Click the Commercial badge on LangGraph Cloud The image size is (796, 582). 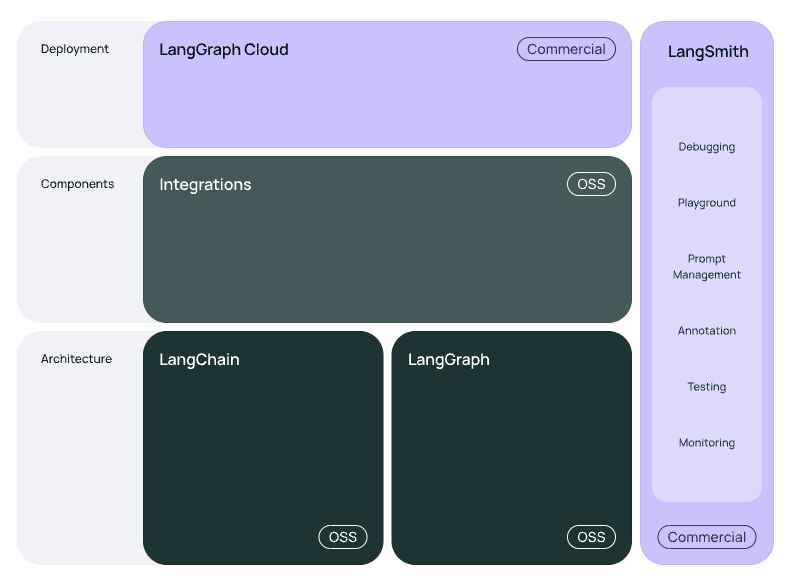point(566,49)
